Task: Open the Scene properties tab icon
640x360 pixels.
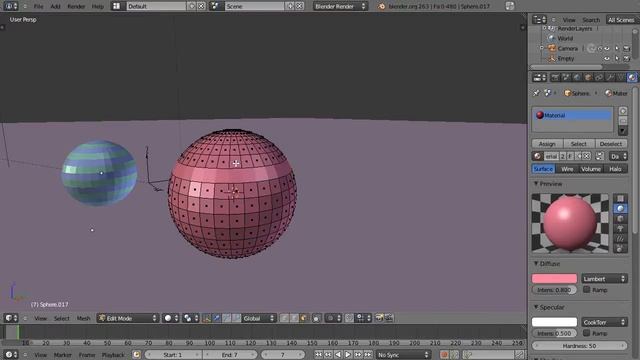Action: point(566,78)
